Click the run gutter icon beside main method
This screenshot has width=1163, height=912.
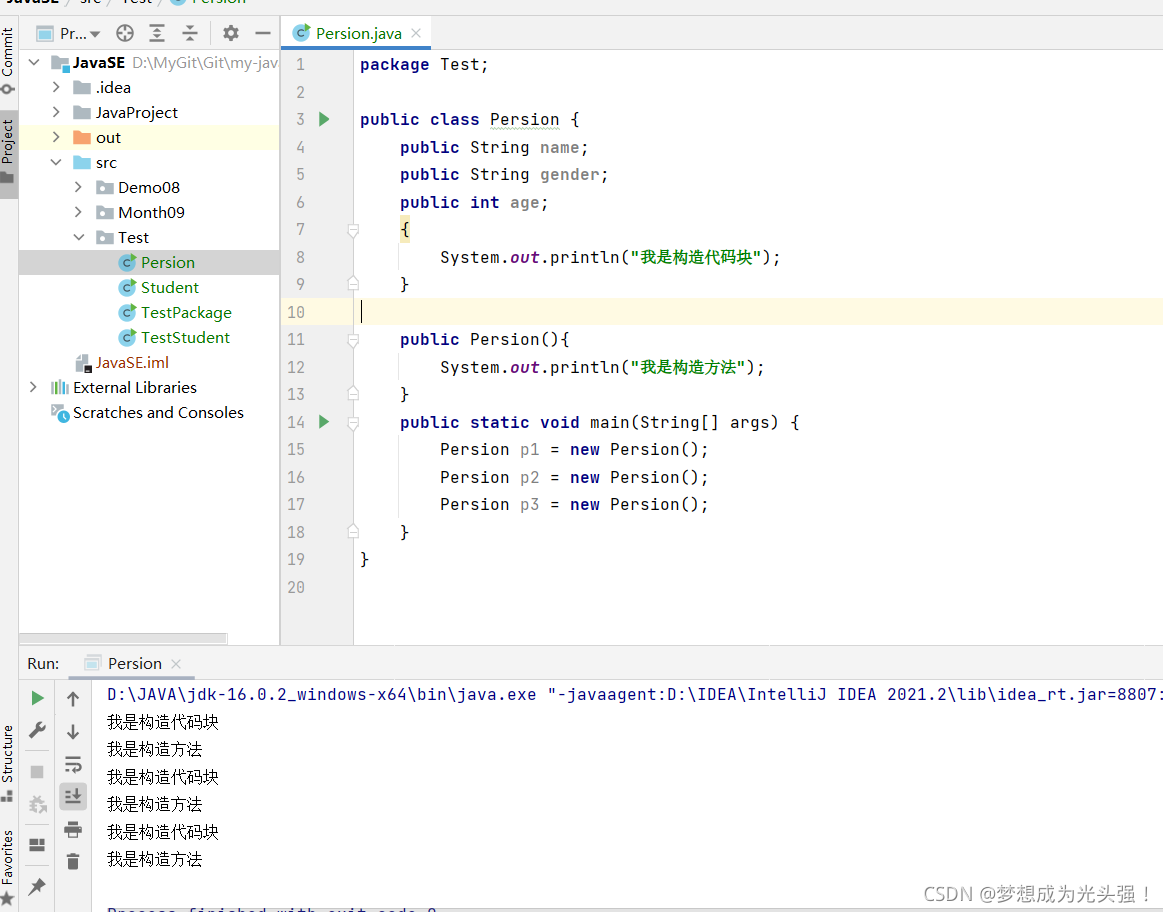coord(324,422)
